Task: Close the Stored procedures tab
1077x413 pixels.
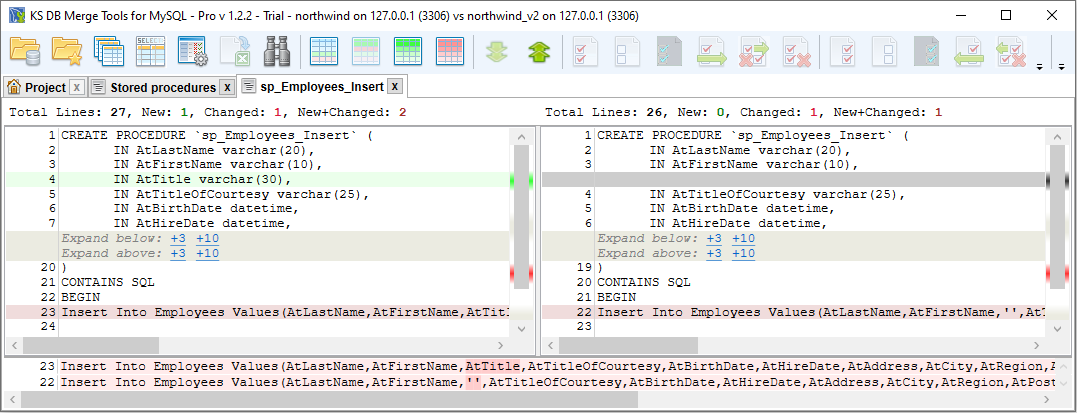Action: pyautogui.click(x=227, y=87)
